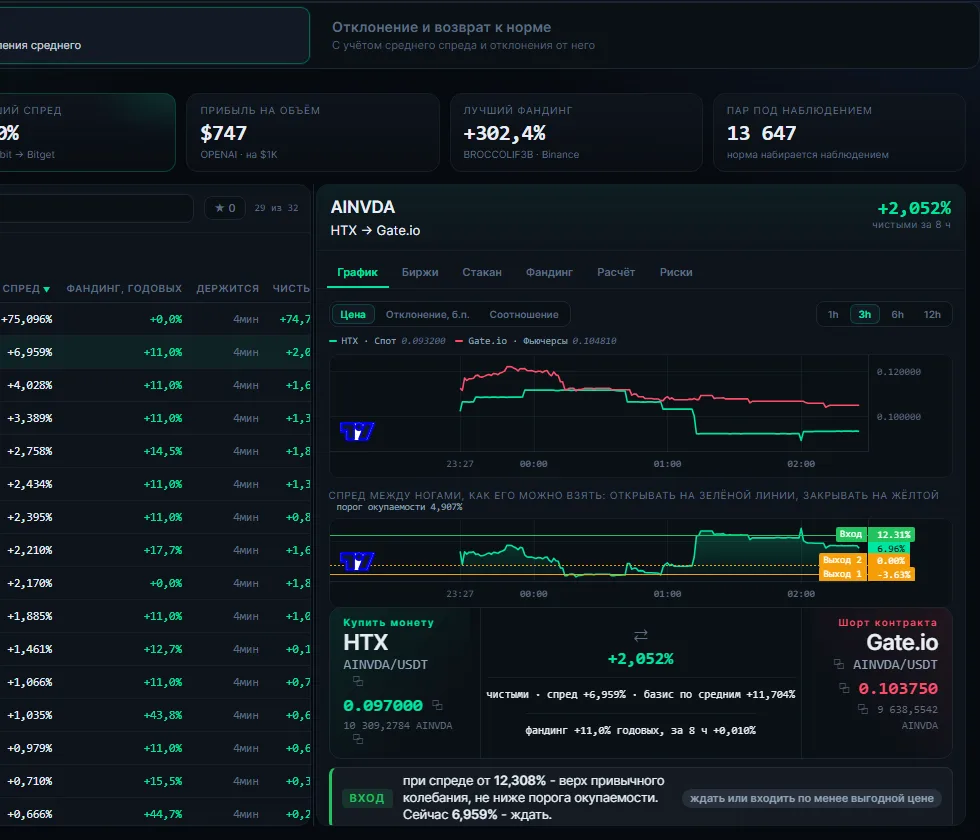The image size is (980, 840).
Task: Open the Стакан tab
Action: pos(482,272)
